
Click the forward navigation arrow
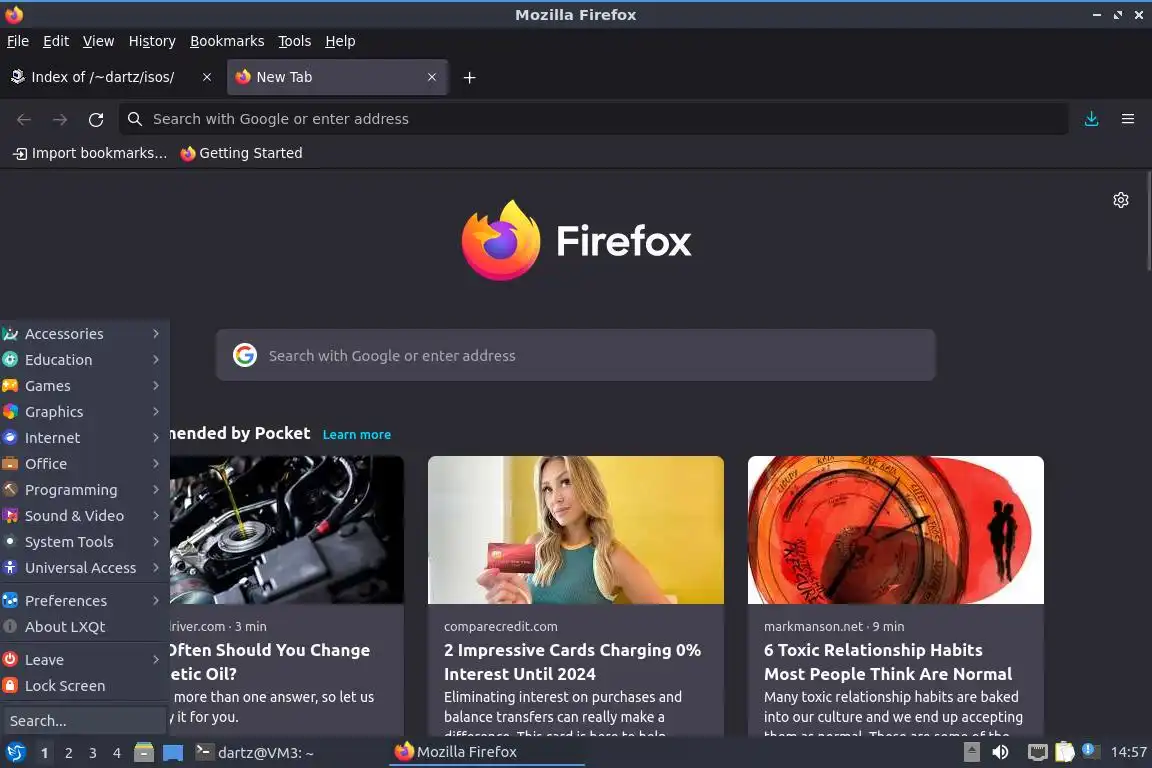60,120
